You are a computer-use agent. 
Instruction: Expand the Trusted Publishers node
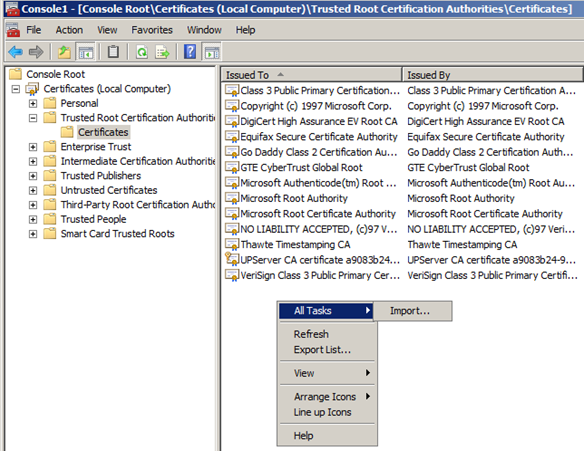[33, 176]
